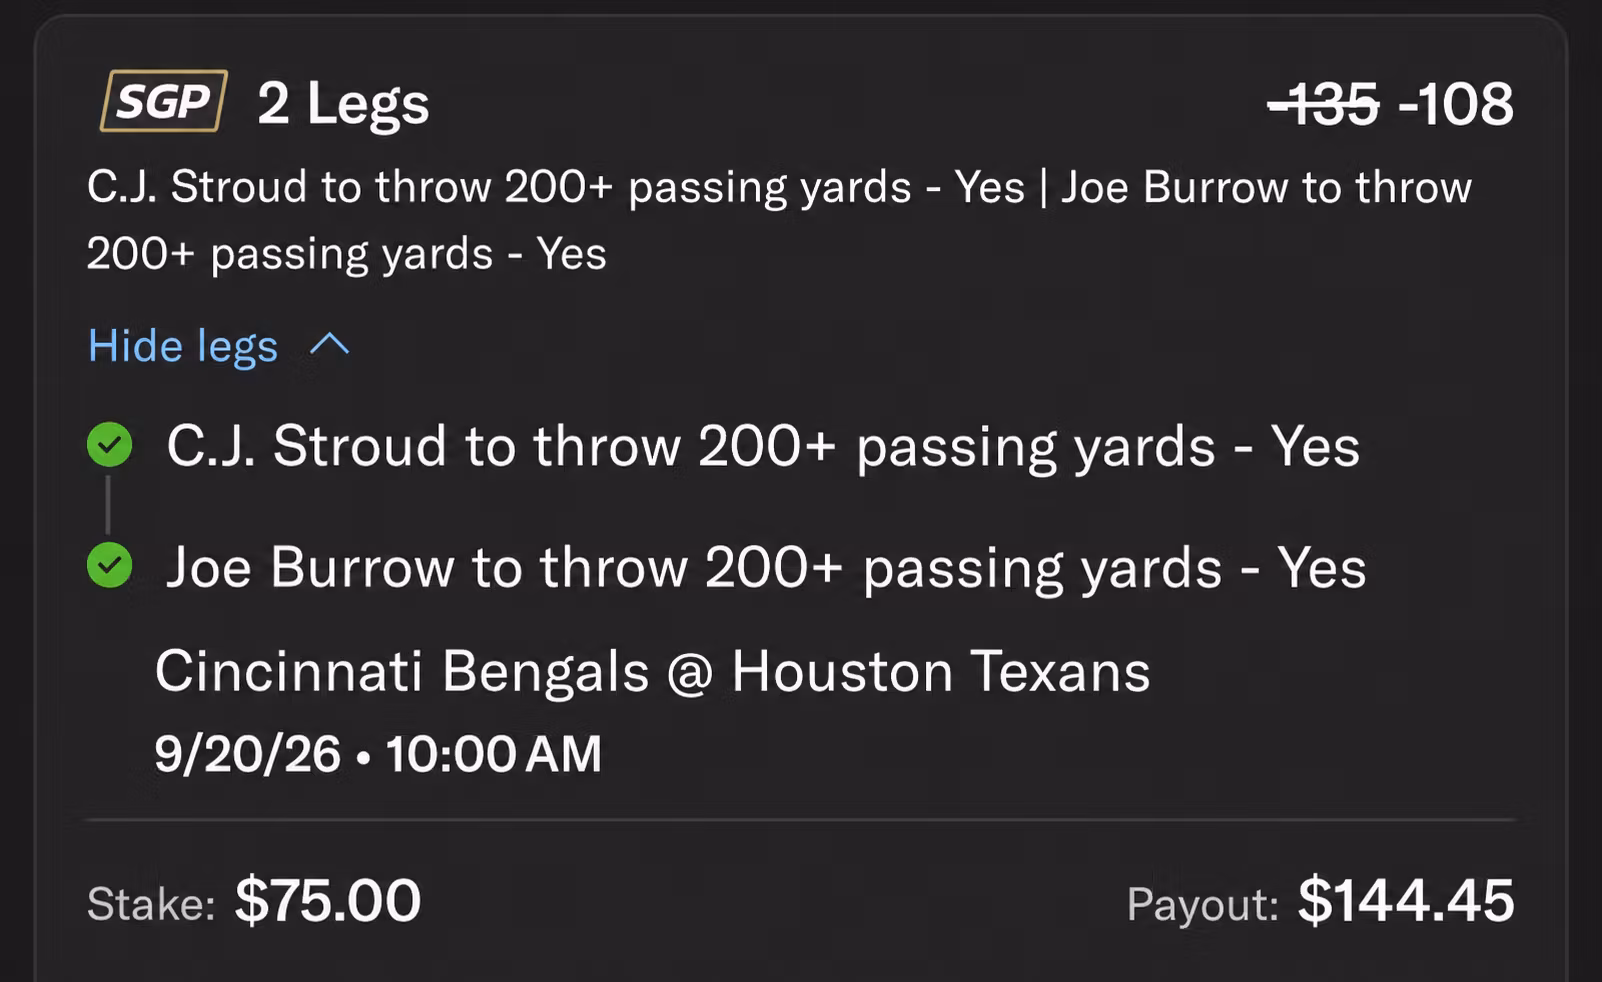Open the C.J. Stroud 200+ passing yards leg
The height and width of the screenshot is (982, 1602).
click(763, 446)
